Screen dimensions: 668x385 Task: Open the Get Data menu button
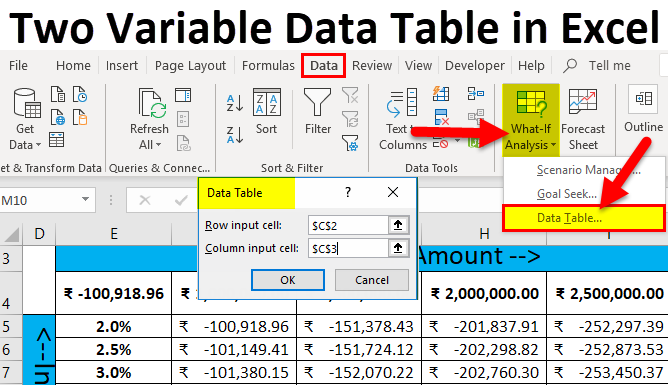[x=25, y=119]
